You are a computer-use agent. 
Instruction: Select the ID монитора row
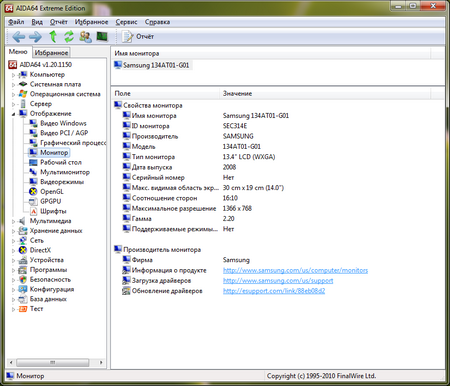coord(278,126)
